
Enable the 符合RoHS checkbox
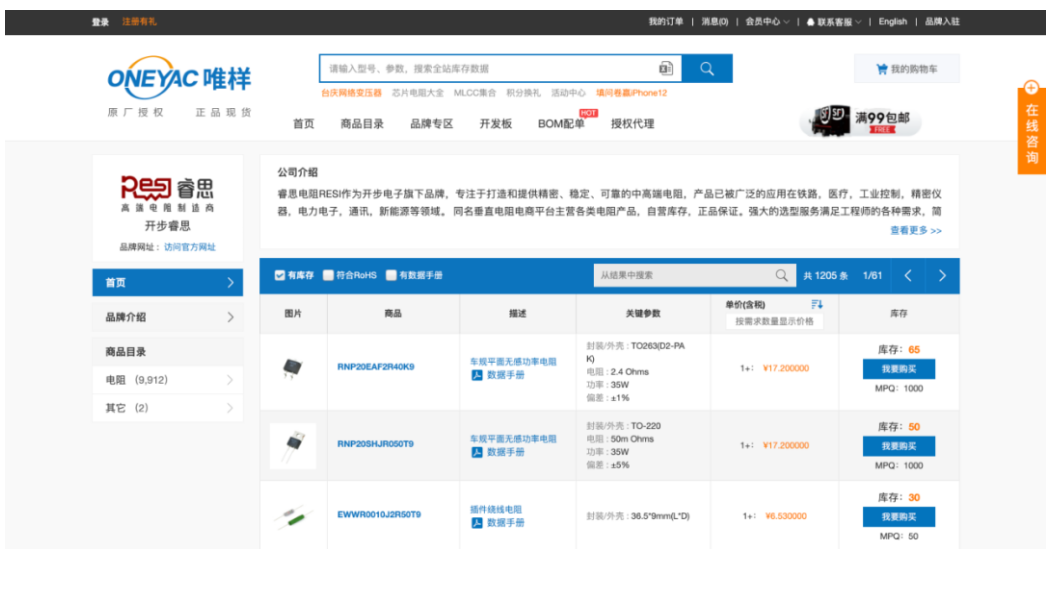pyautogui.click(x=328, y=275)
